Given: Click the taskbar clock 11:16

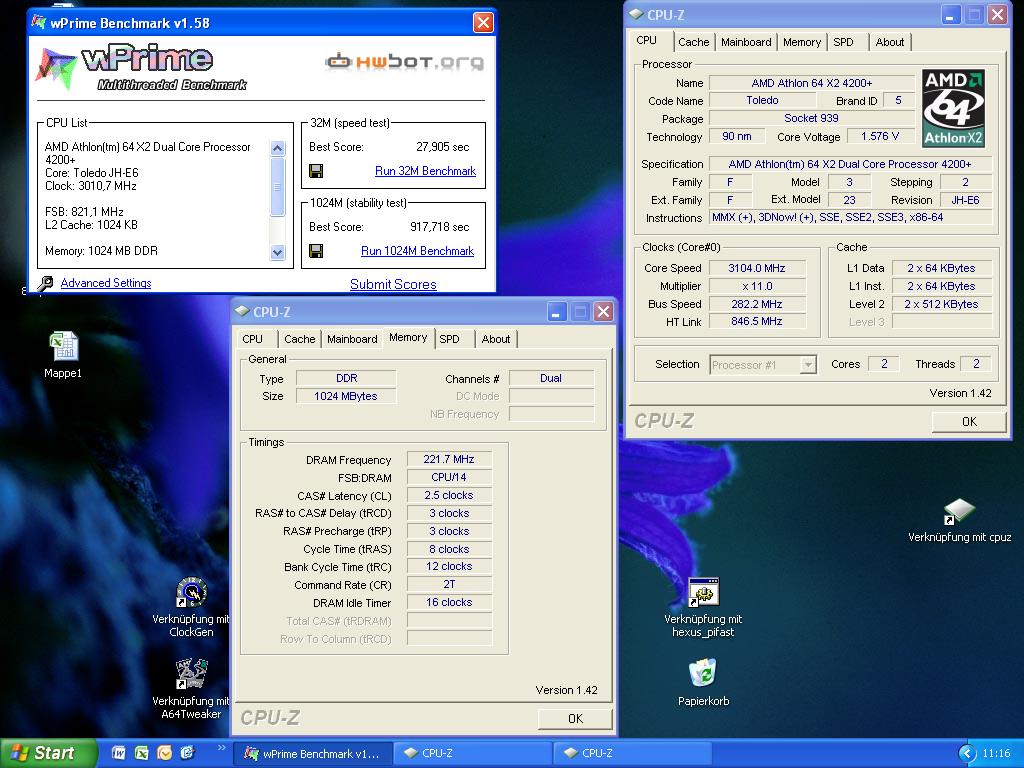Looking at the screenshot, I should [996, 754].
